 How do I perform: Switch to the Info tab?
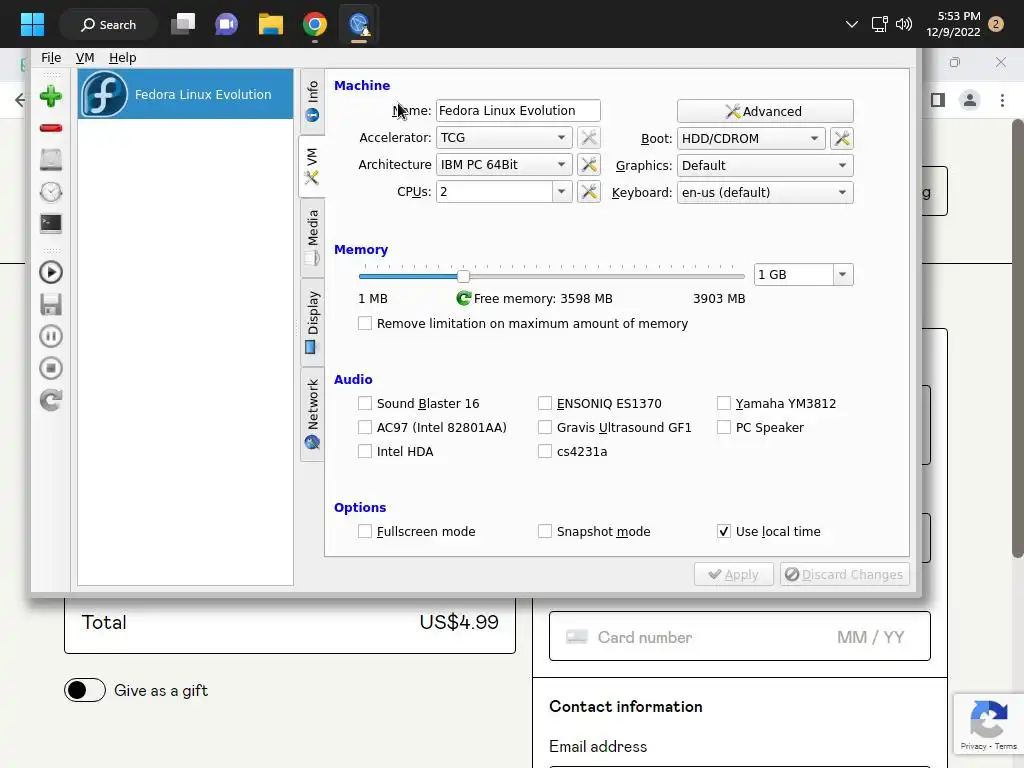click(x=312, y=101)
